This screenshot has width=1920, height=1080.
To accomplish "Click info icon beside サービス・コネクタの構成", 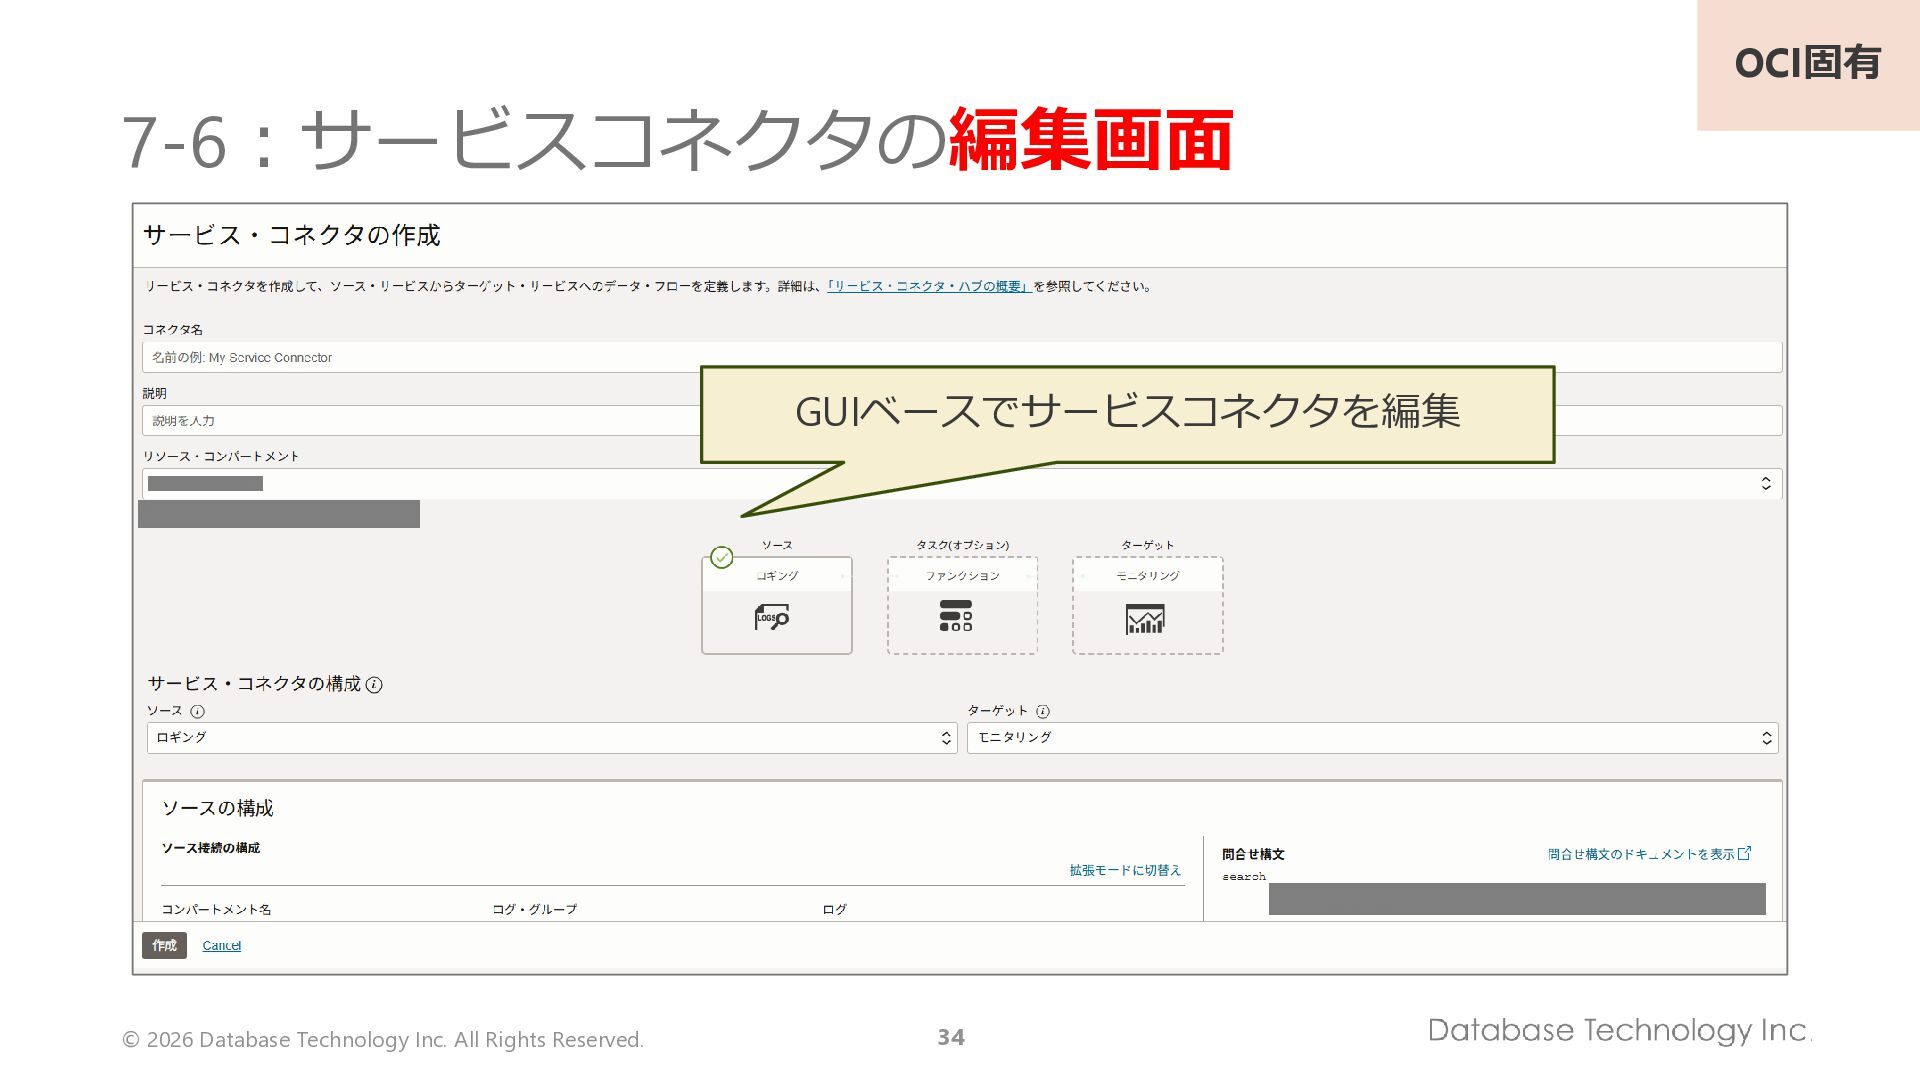I will (374, 685).
